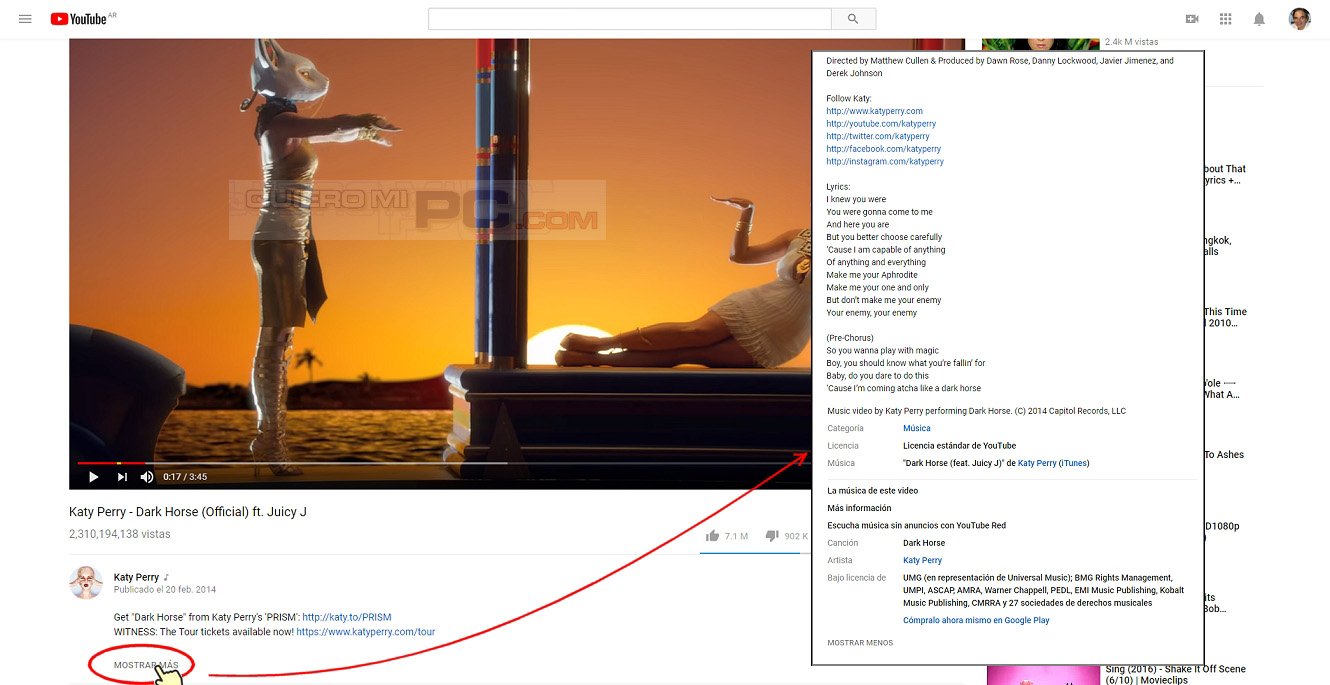
Task: Click the '(Pre-Chorus)' text
Action: click(852, 338)
